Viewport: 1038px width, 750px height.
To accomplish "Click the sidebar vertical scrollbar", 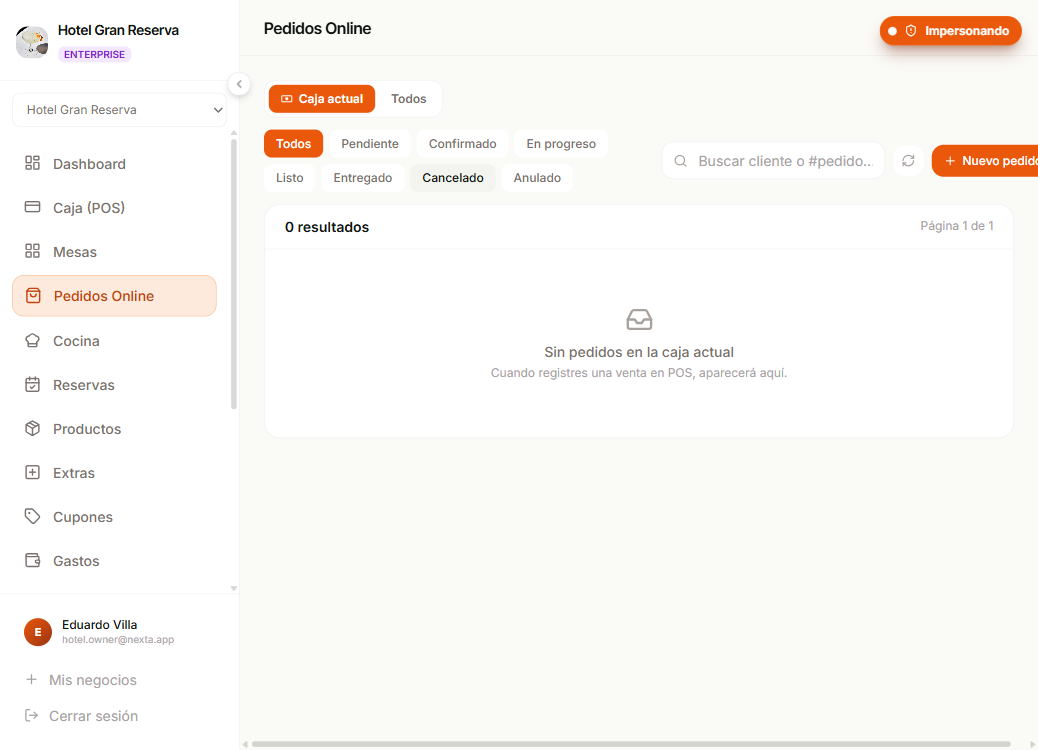I will click(234, 274).
